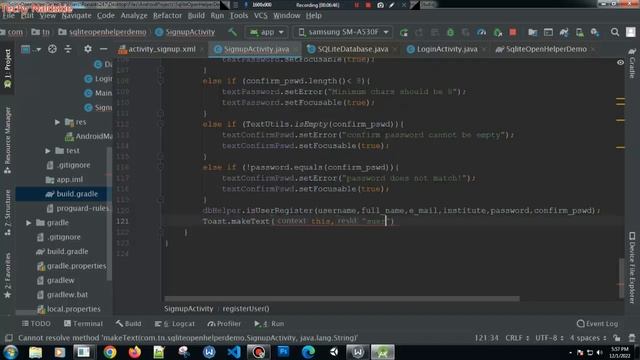Sync project with Gradle files icon
640x360 pixels.
pos(564,32)
